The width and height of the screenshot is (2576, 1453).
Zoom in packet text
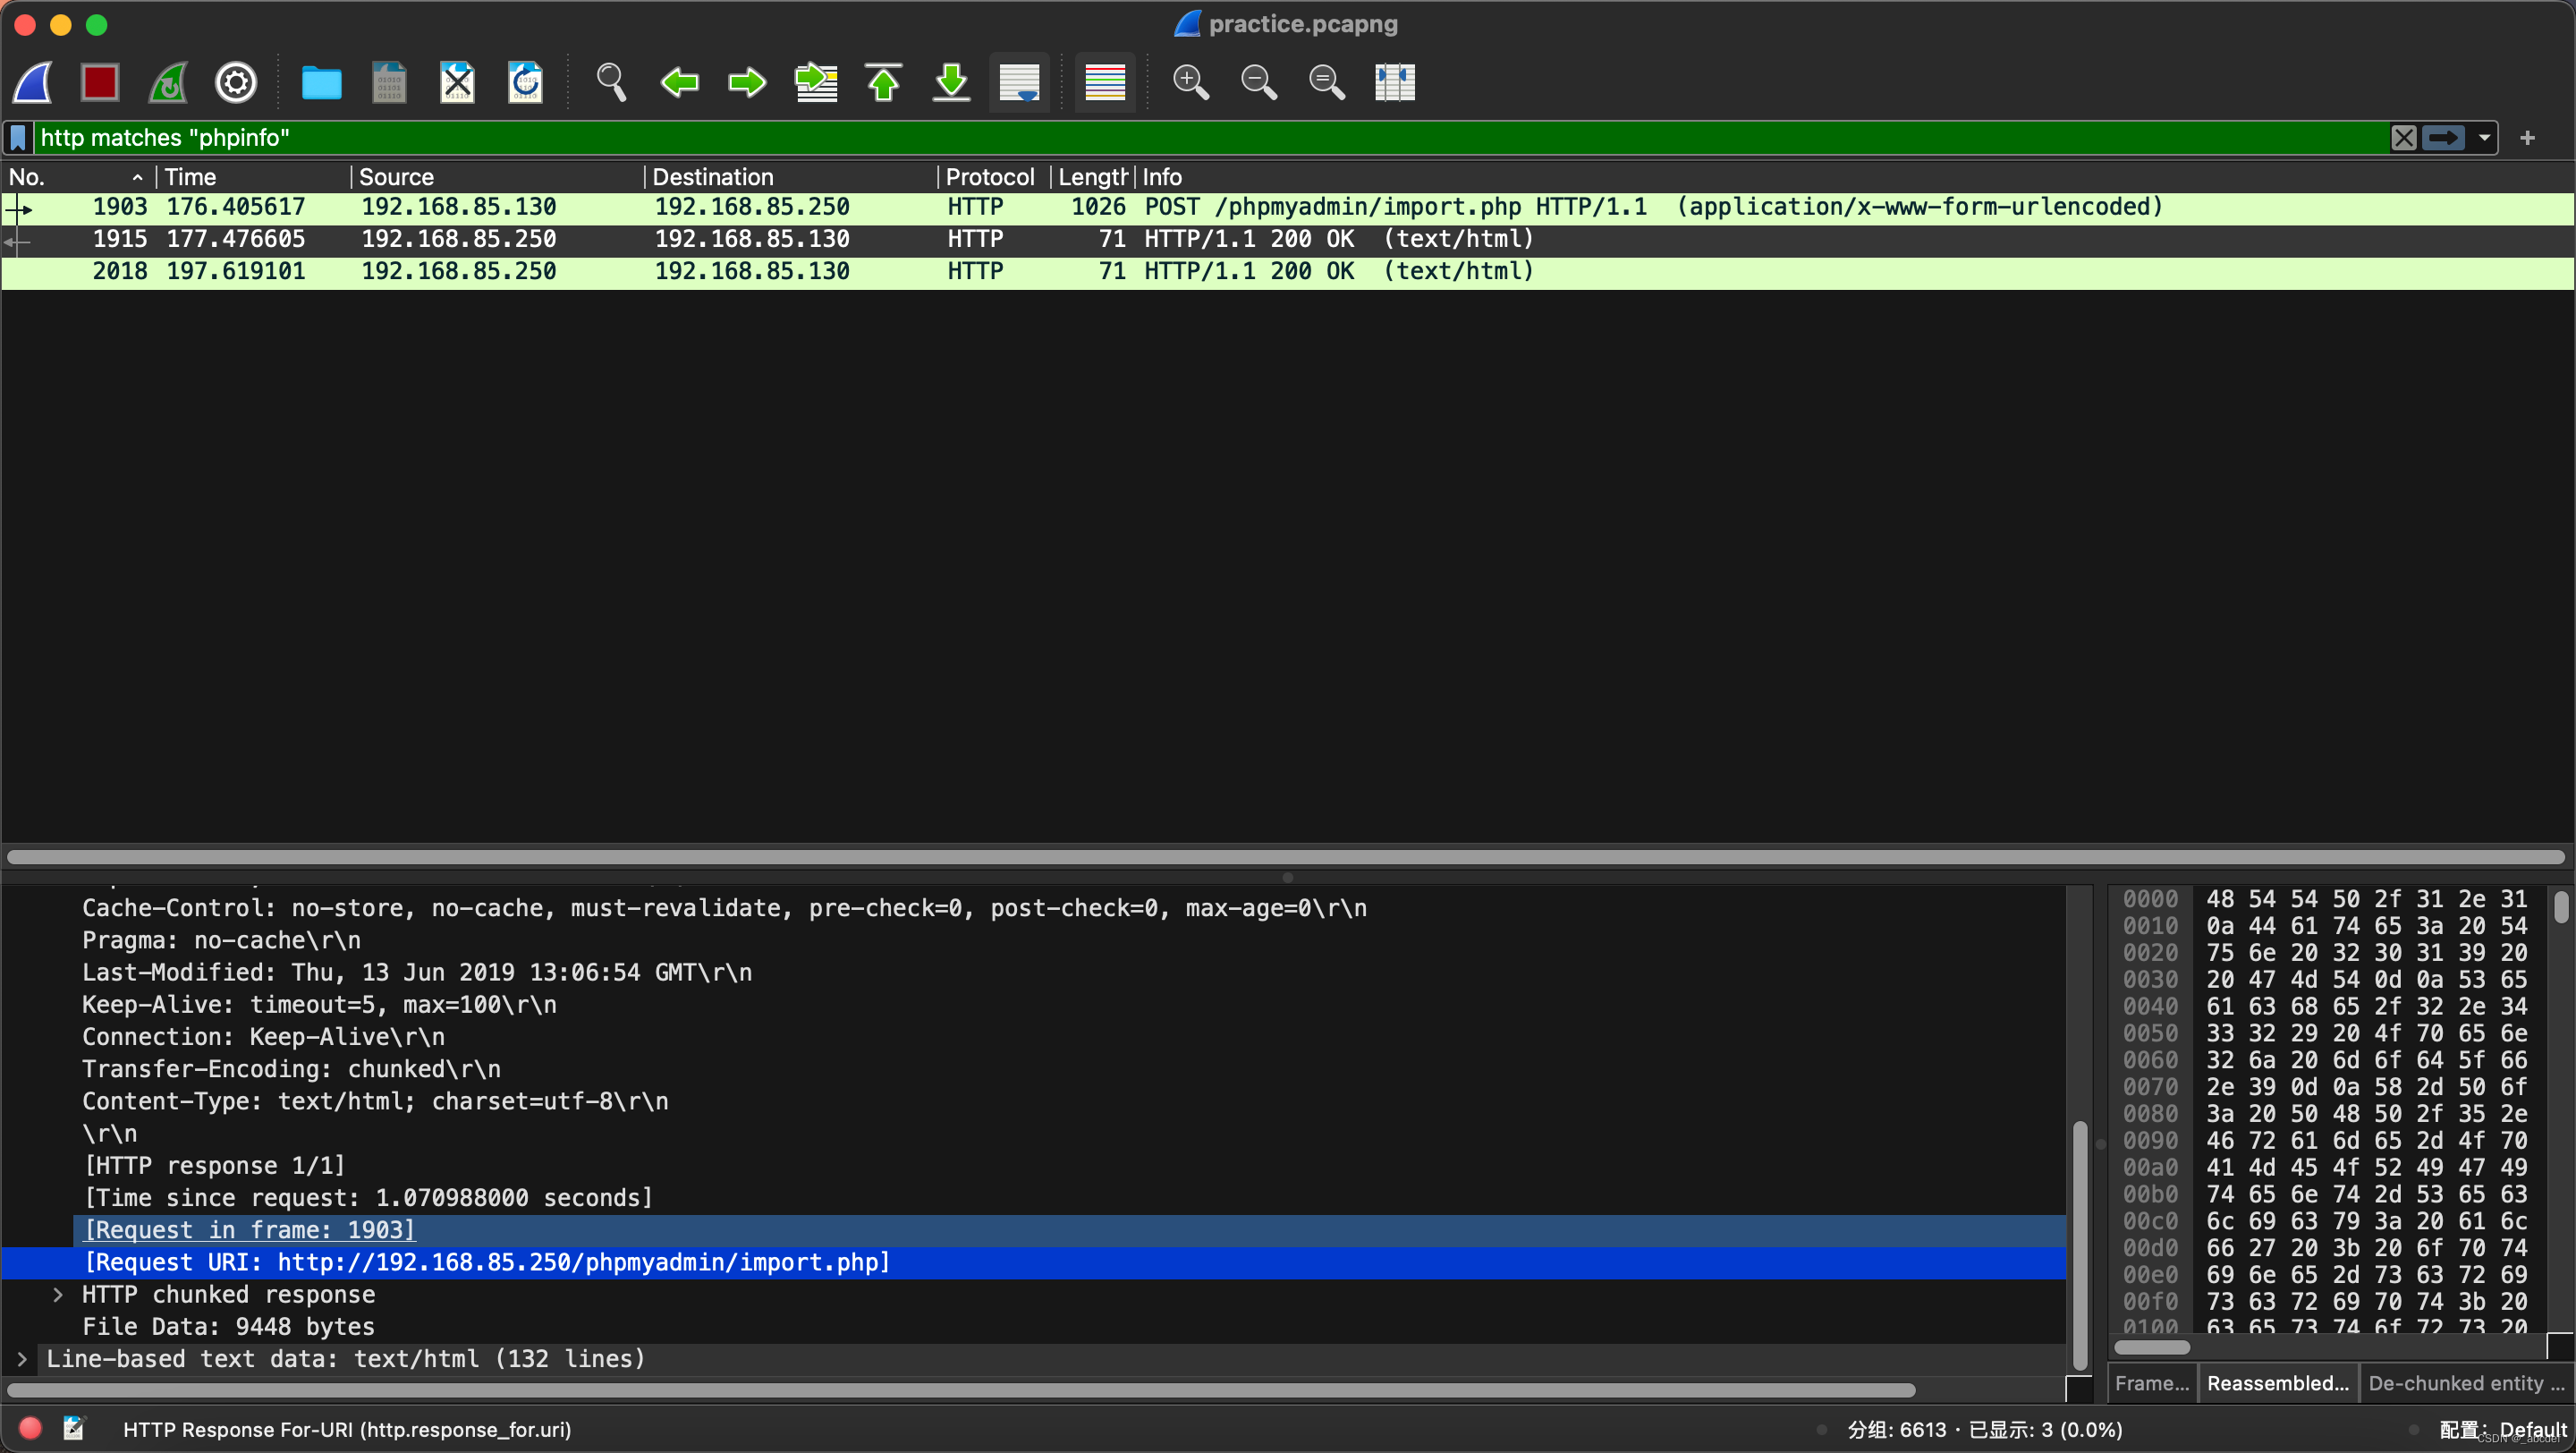[1190, 82]
